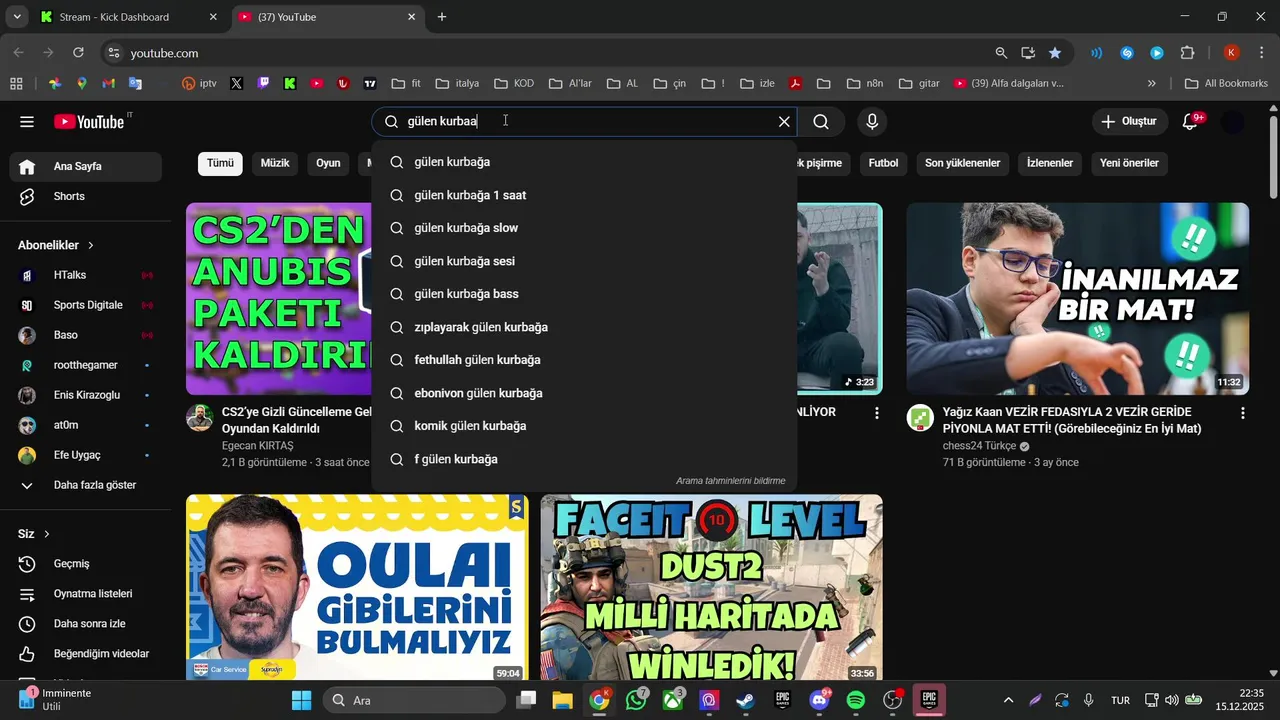Select the Müzik filter chip
This screenshot has width=1280, height=720.
[x=275, y=163]
